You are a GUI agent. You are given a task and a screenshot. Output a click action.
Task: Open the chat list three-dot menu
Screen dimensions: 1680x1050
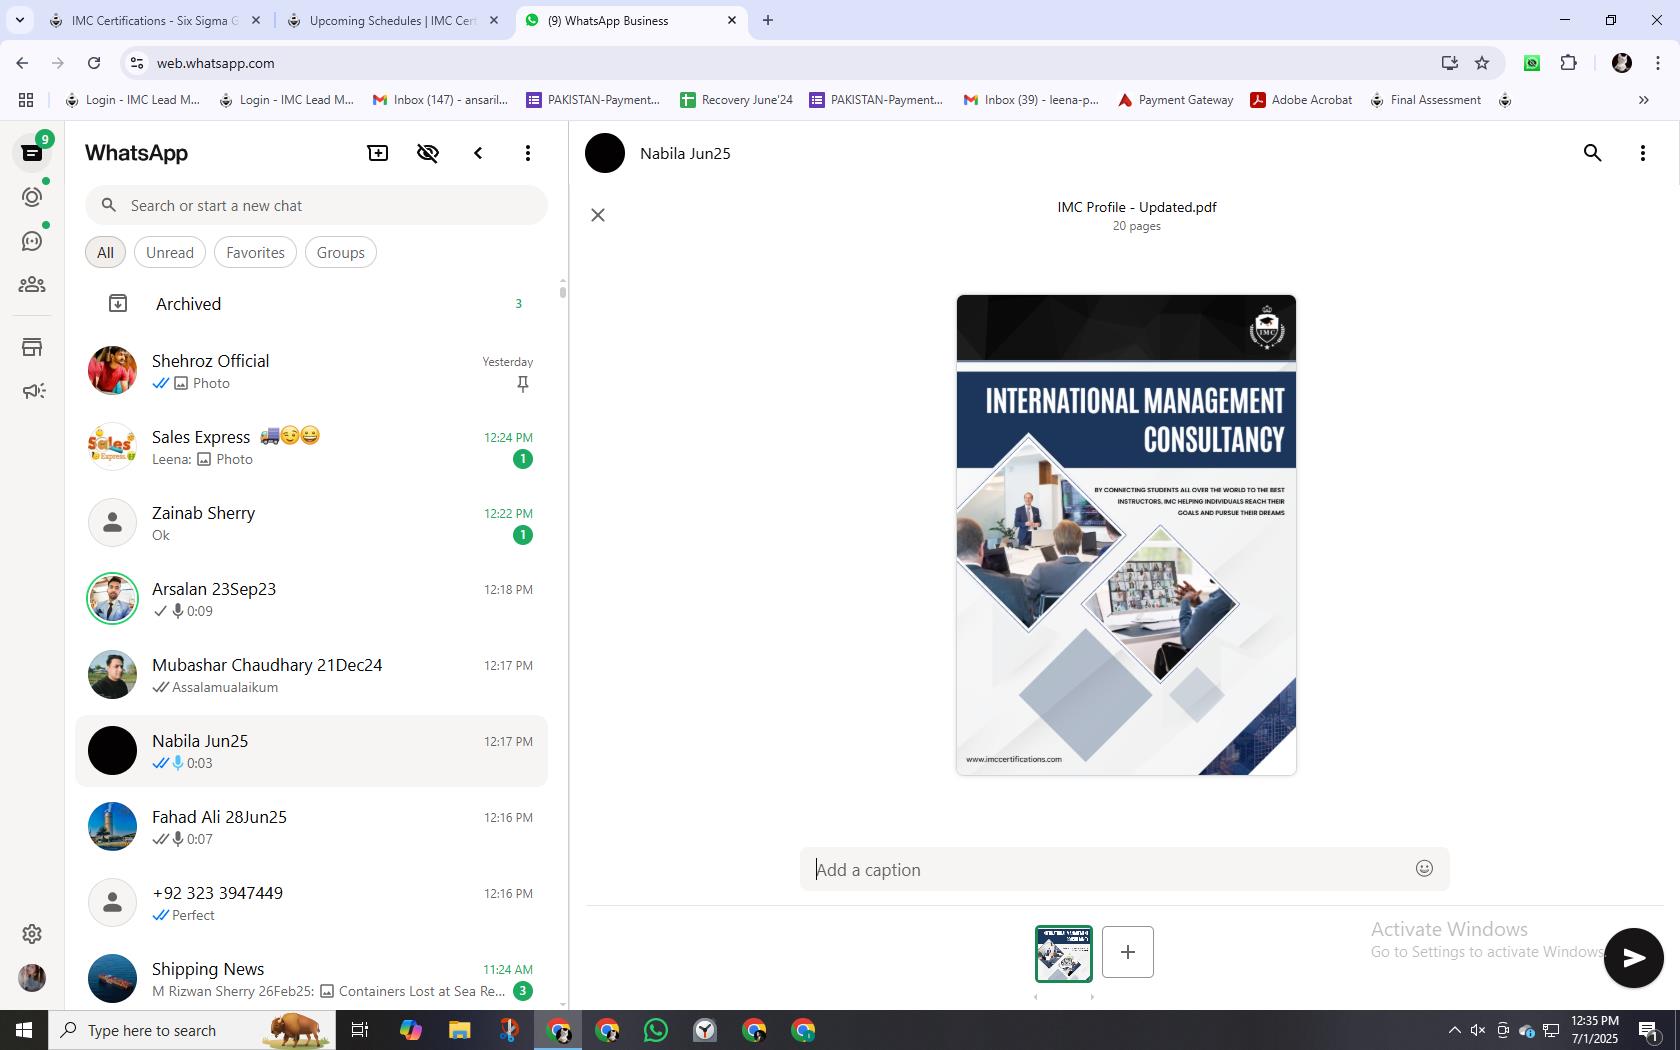pyautogui.click(x=528, y=153)
